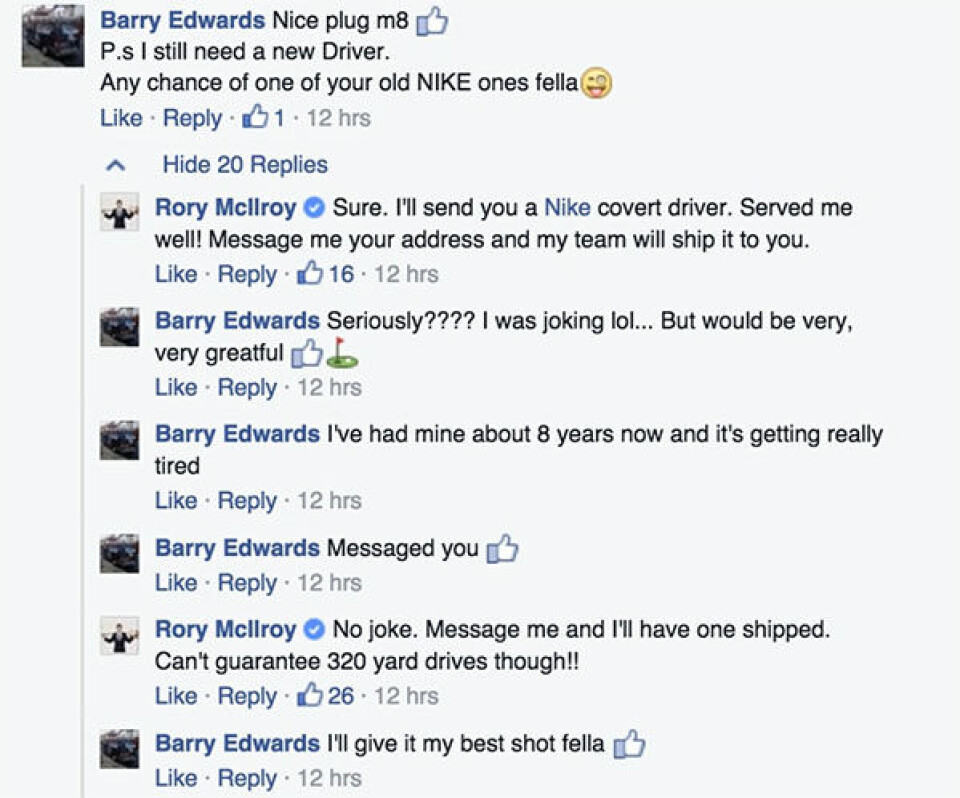This screenshot has width=960, height=798.
Task: Click the 26 likes thumbs-up icon
Action: (311, 696)
